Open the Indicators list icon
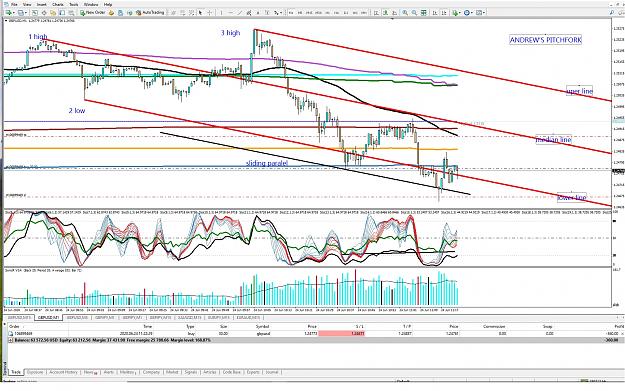This screenshot has width=625, height=391. tap(455, 13)
